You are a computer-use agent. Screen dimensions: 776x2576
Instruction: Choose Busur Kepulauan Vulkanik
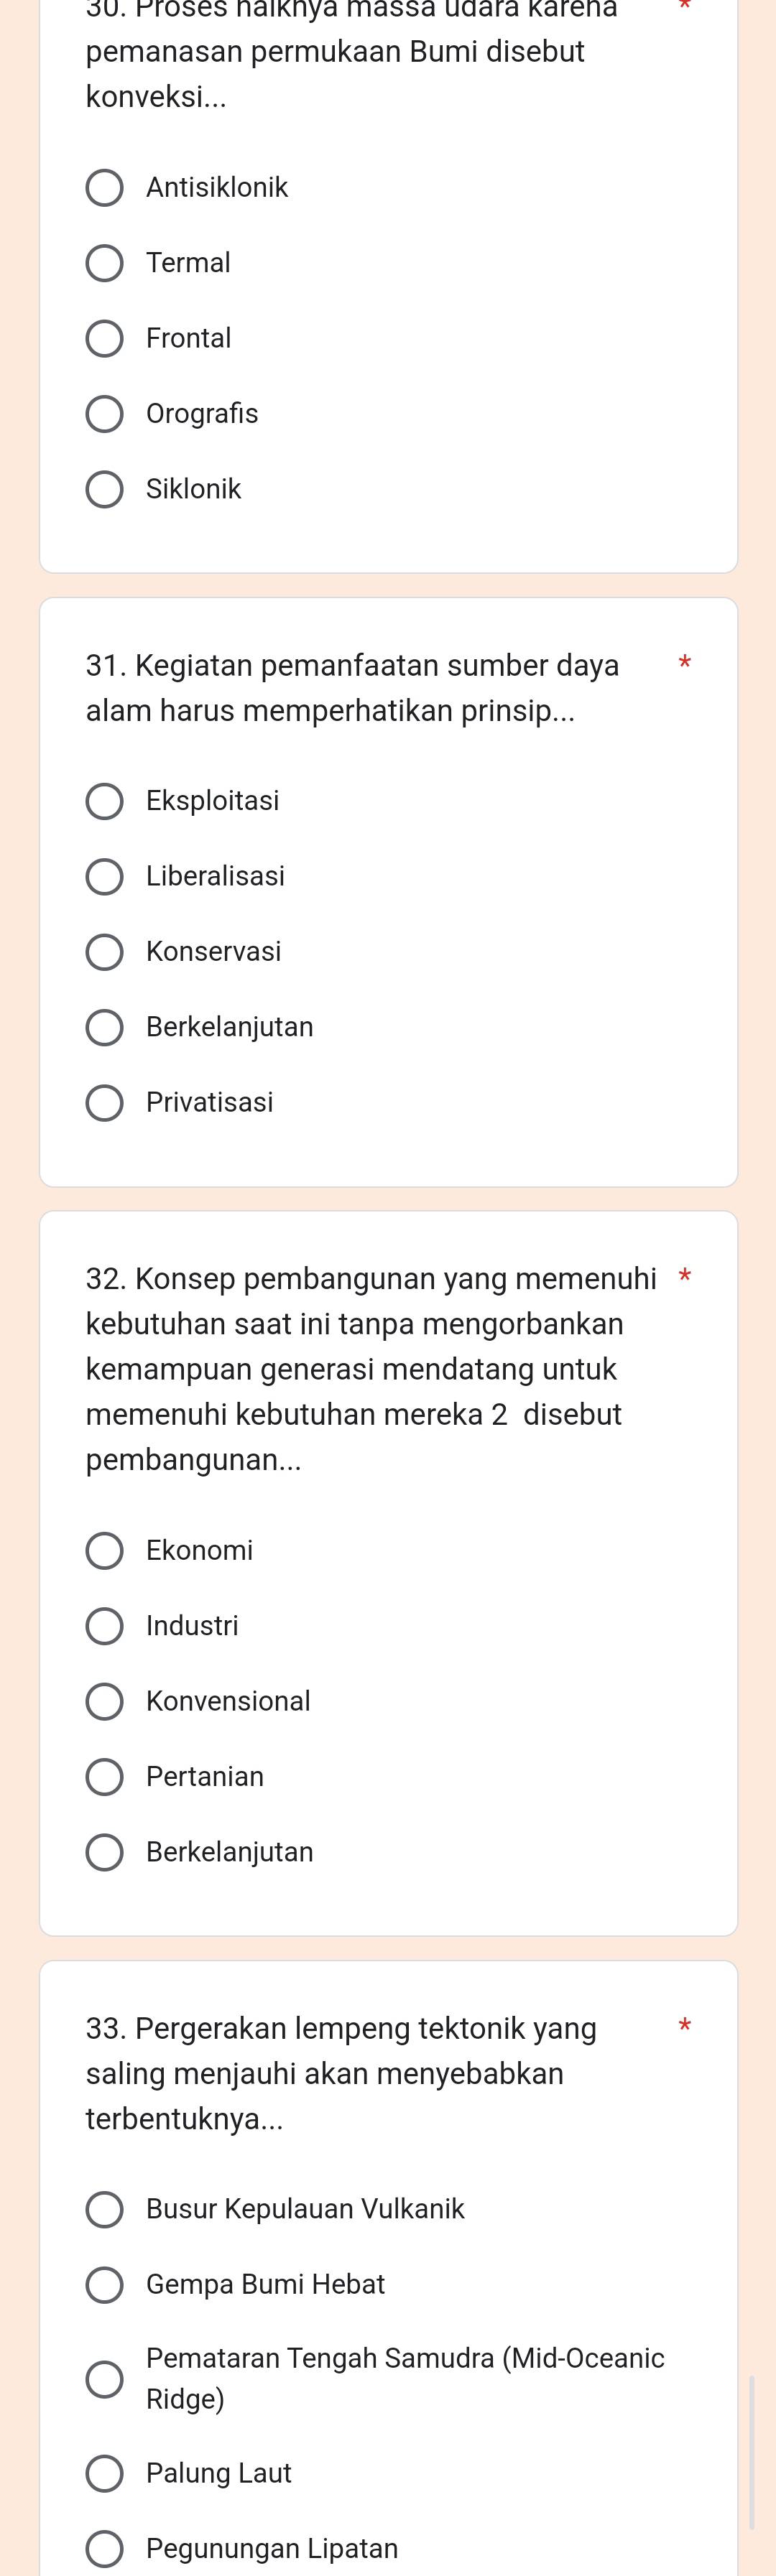(104, 2209)
